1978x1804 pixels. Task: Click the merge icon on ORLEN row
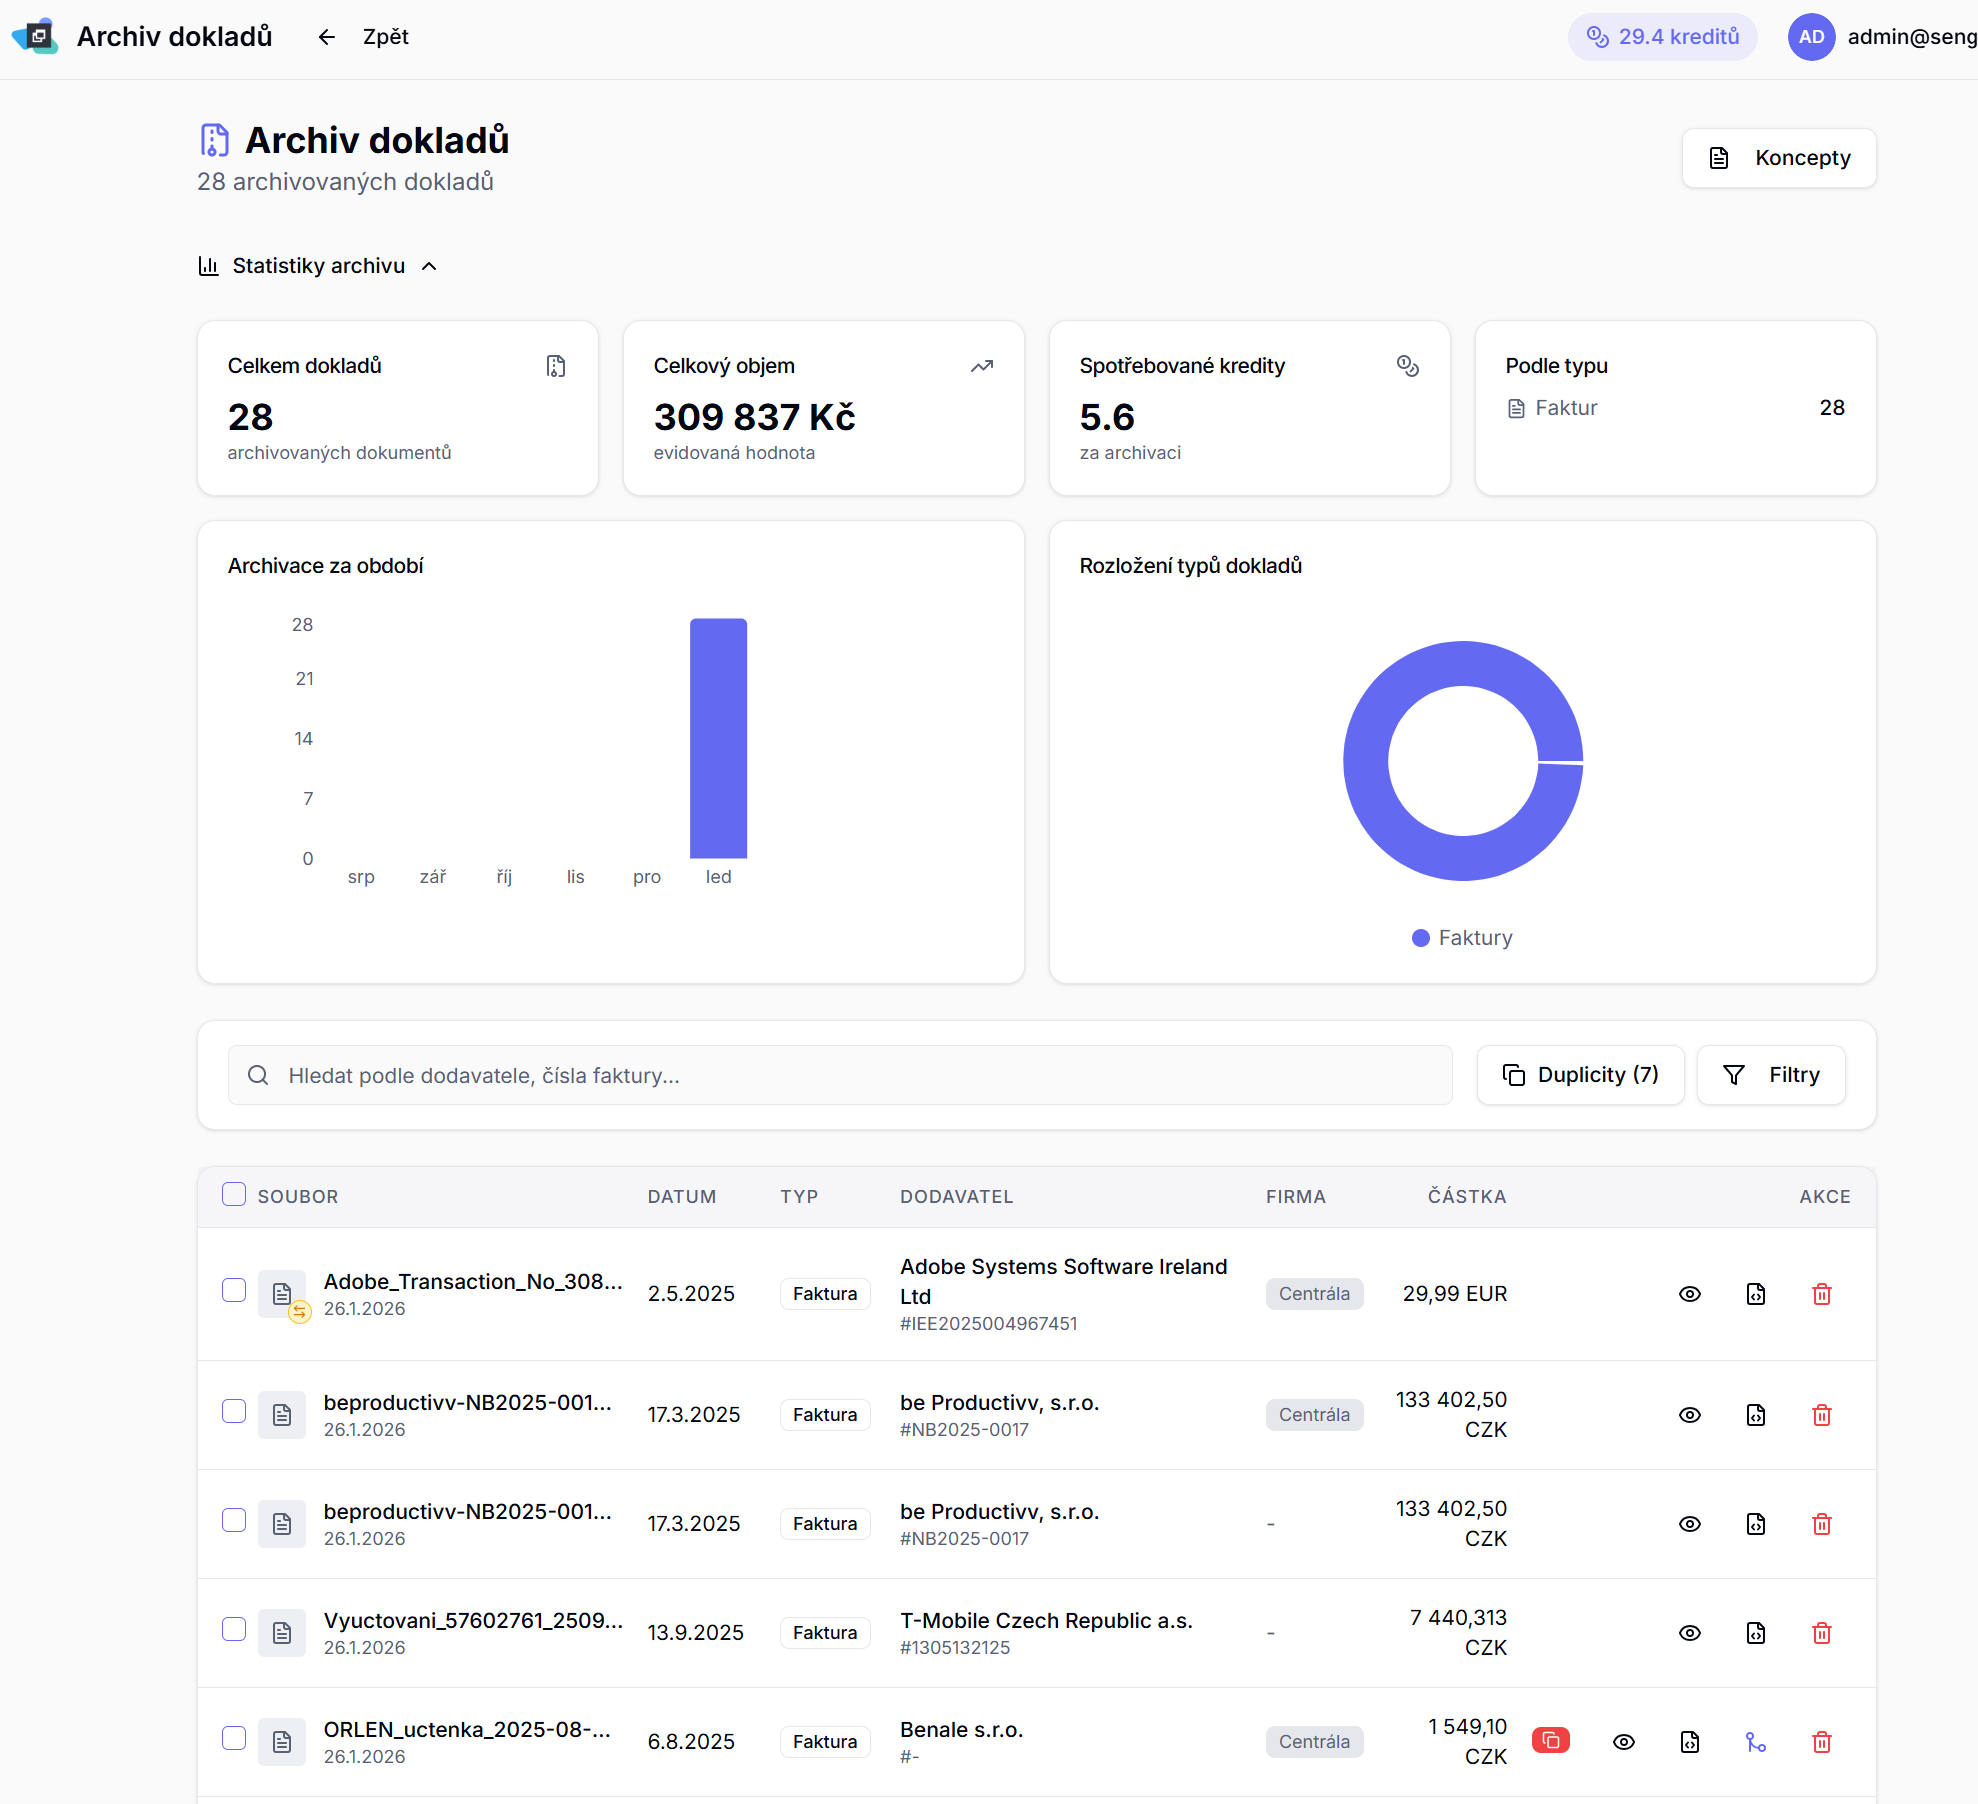[x=1755, y=1742]
